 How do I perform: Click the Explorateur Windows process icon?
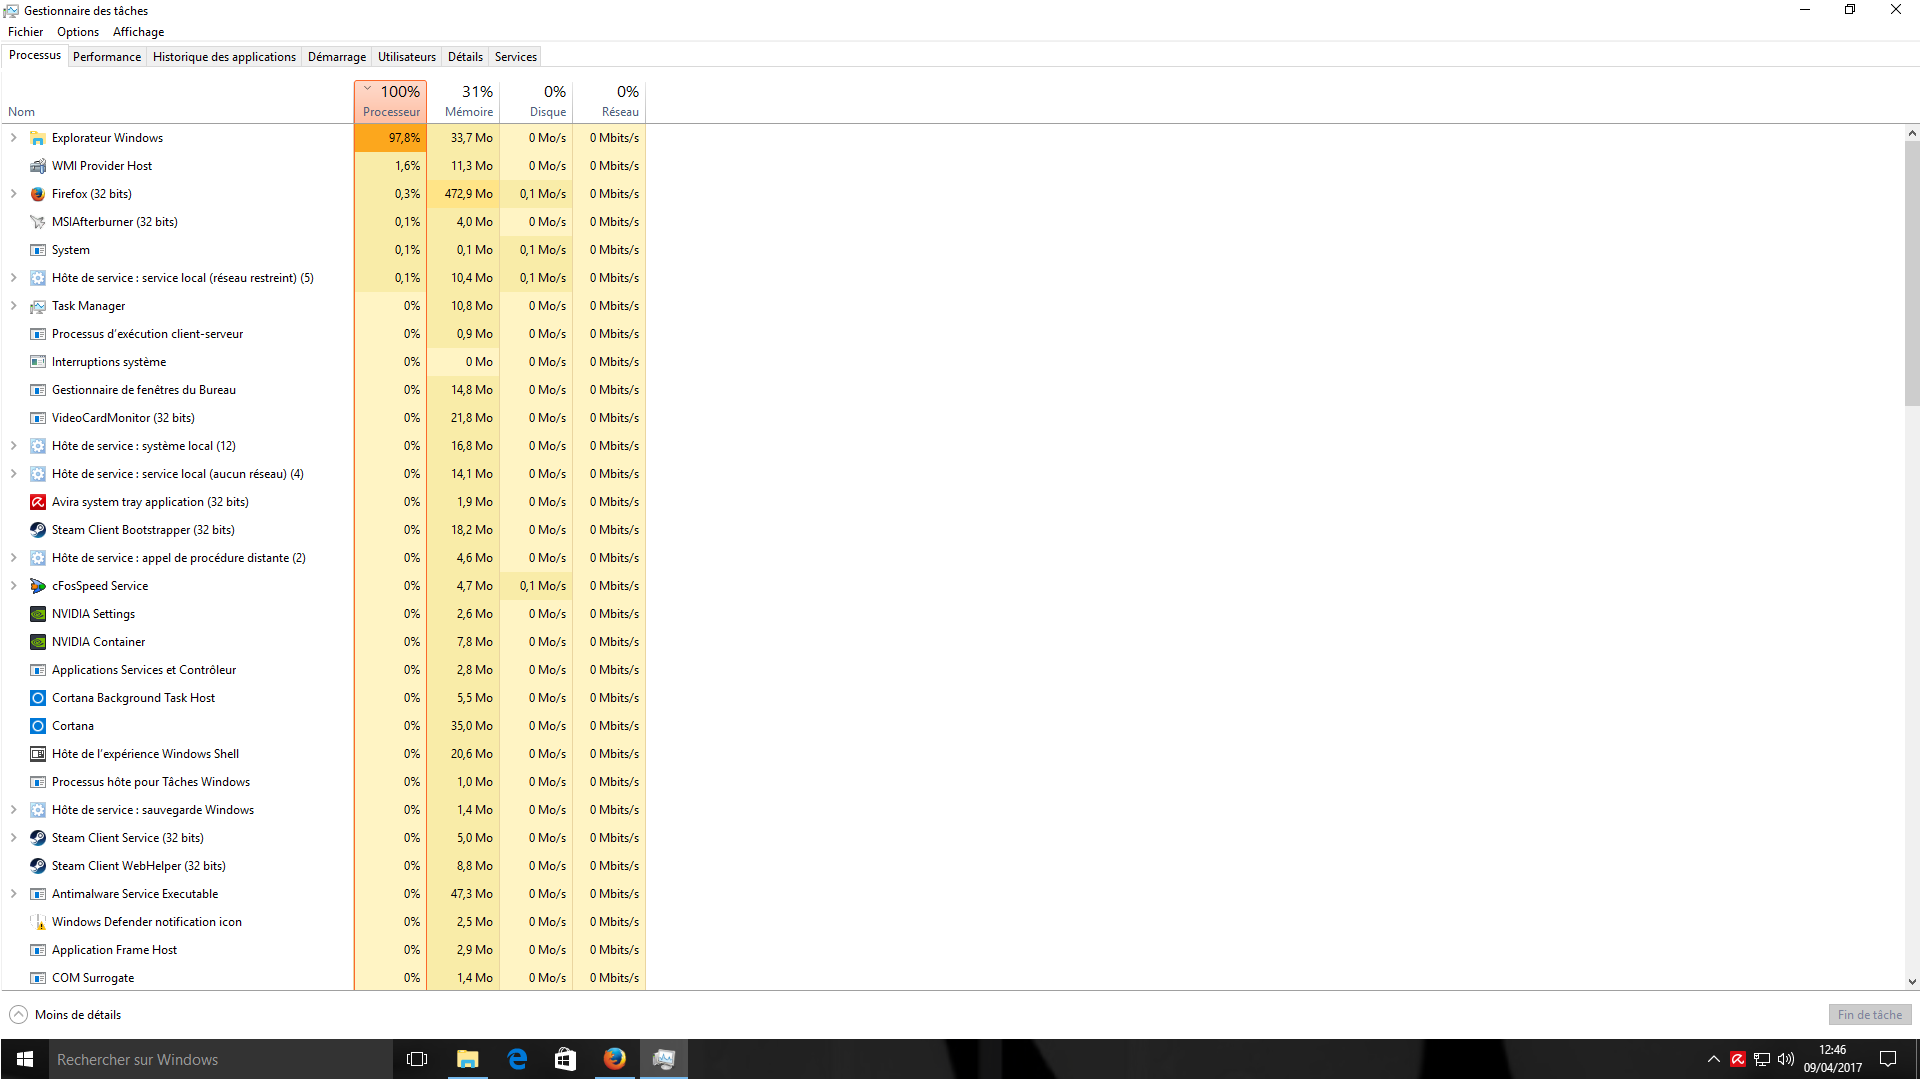(x=38, y=138)
